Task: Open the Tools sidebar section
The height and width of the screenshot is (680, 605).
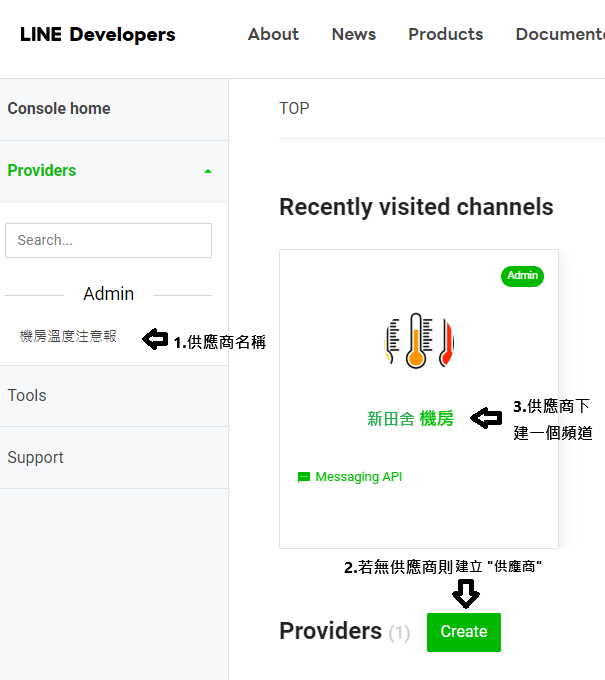Action: 27,396
